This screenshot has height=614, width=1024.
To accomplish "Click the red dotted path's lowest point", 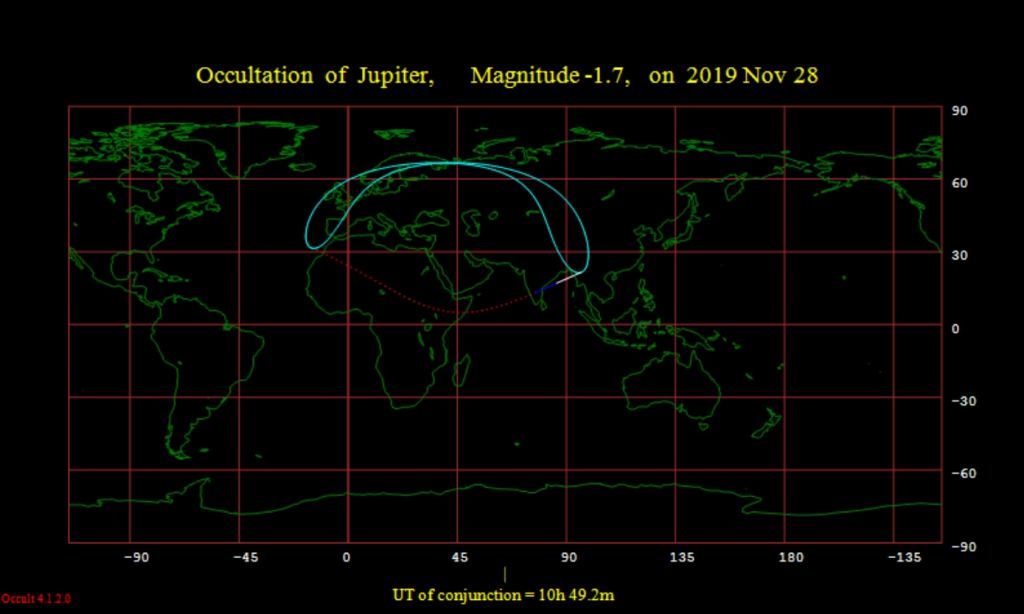I will coord(458,313).
